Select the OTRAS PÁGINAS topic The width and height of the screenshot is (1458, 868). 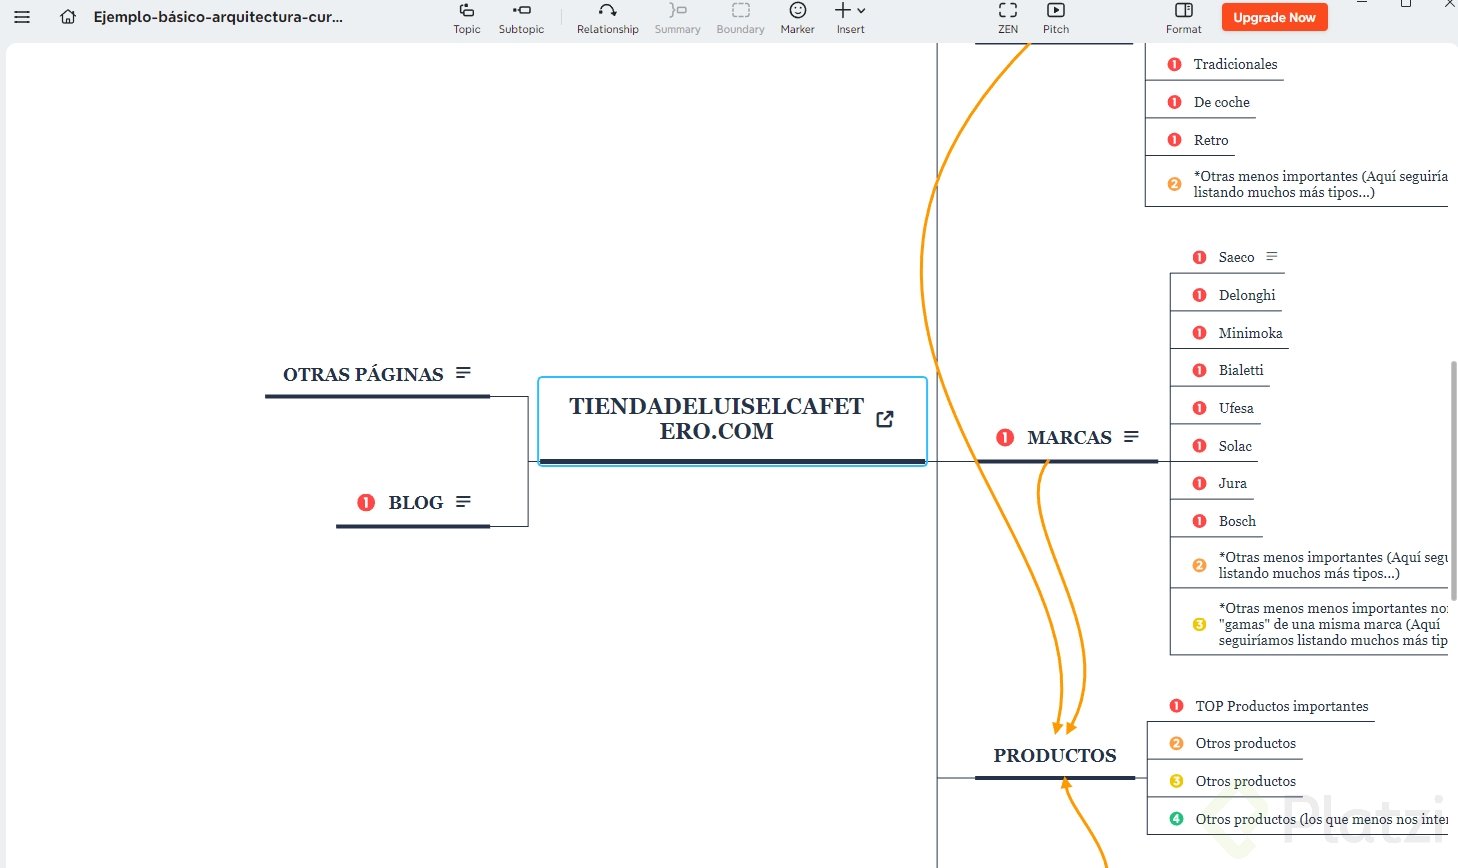point(363,375)
